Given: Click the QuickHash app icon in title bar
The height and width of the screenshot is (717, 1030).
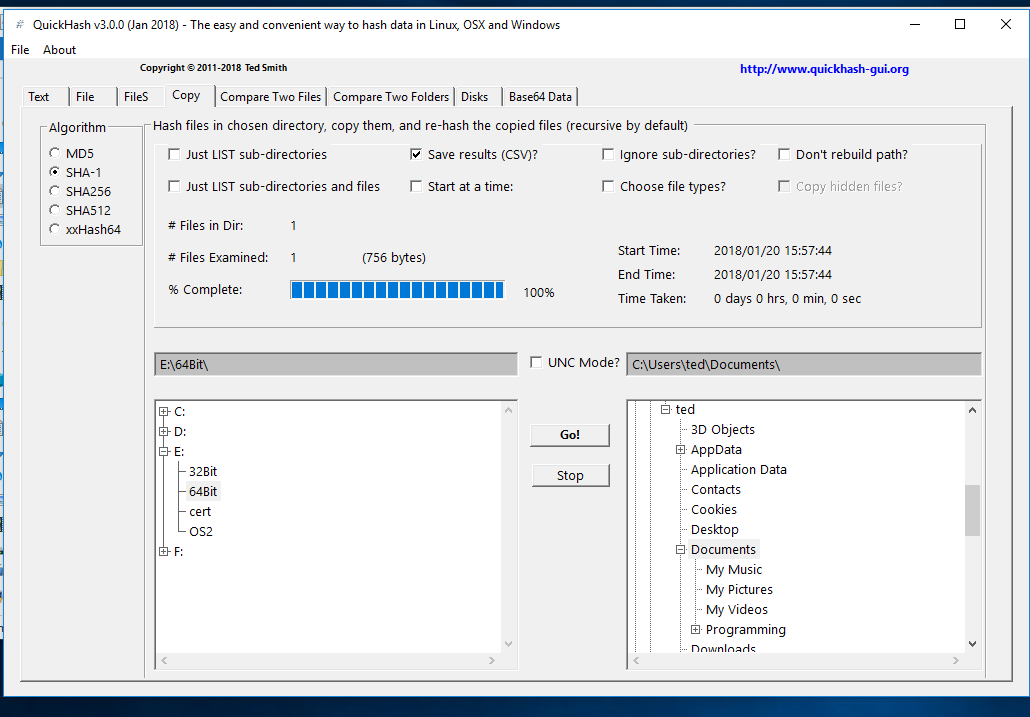Looking at the screenshot, I should click(x=19, y=24).
